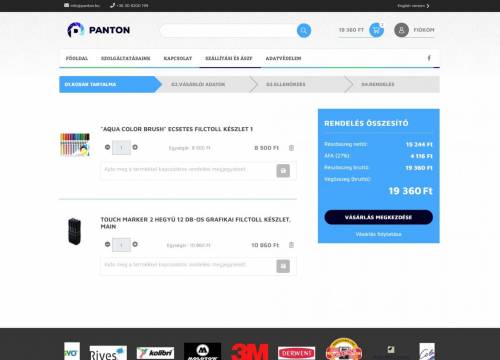Open the Aqua Color Brush product title
This screenshot has height=360, width=500.
coord(177,129)
